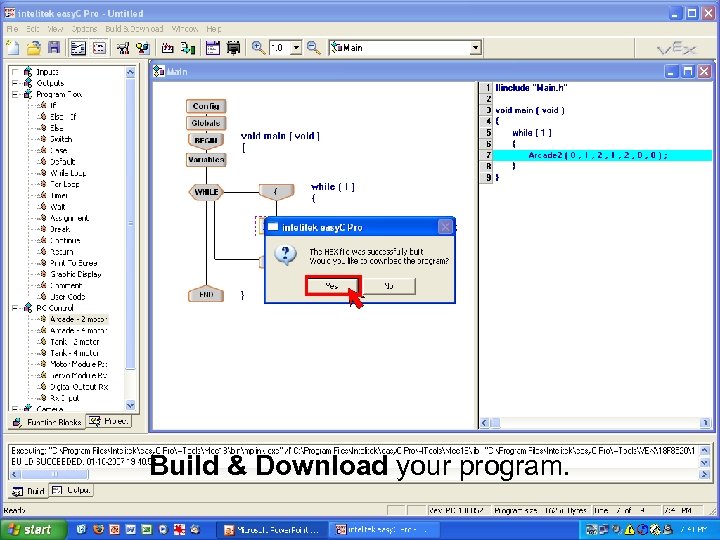Open the Edit menu
Viewport: 720px width, 540px height.
(32, 28)
